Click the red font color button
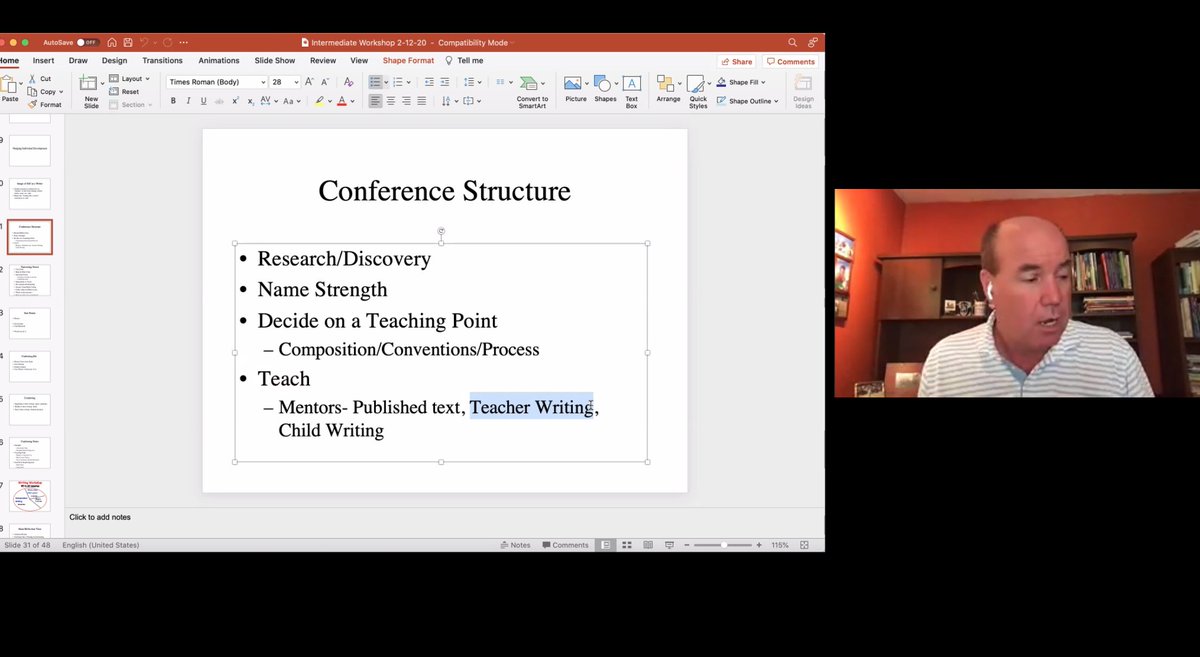1200x657 pixels. click(341, 101)
